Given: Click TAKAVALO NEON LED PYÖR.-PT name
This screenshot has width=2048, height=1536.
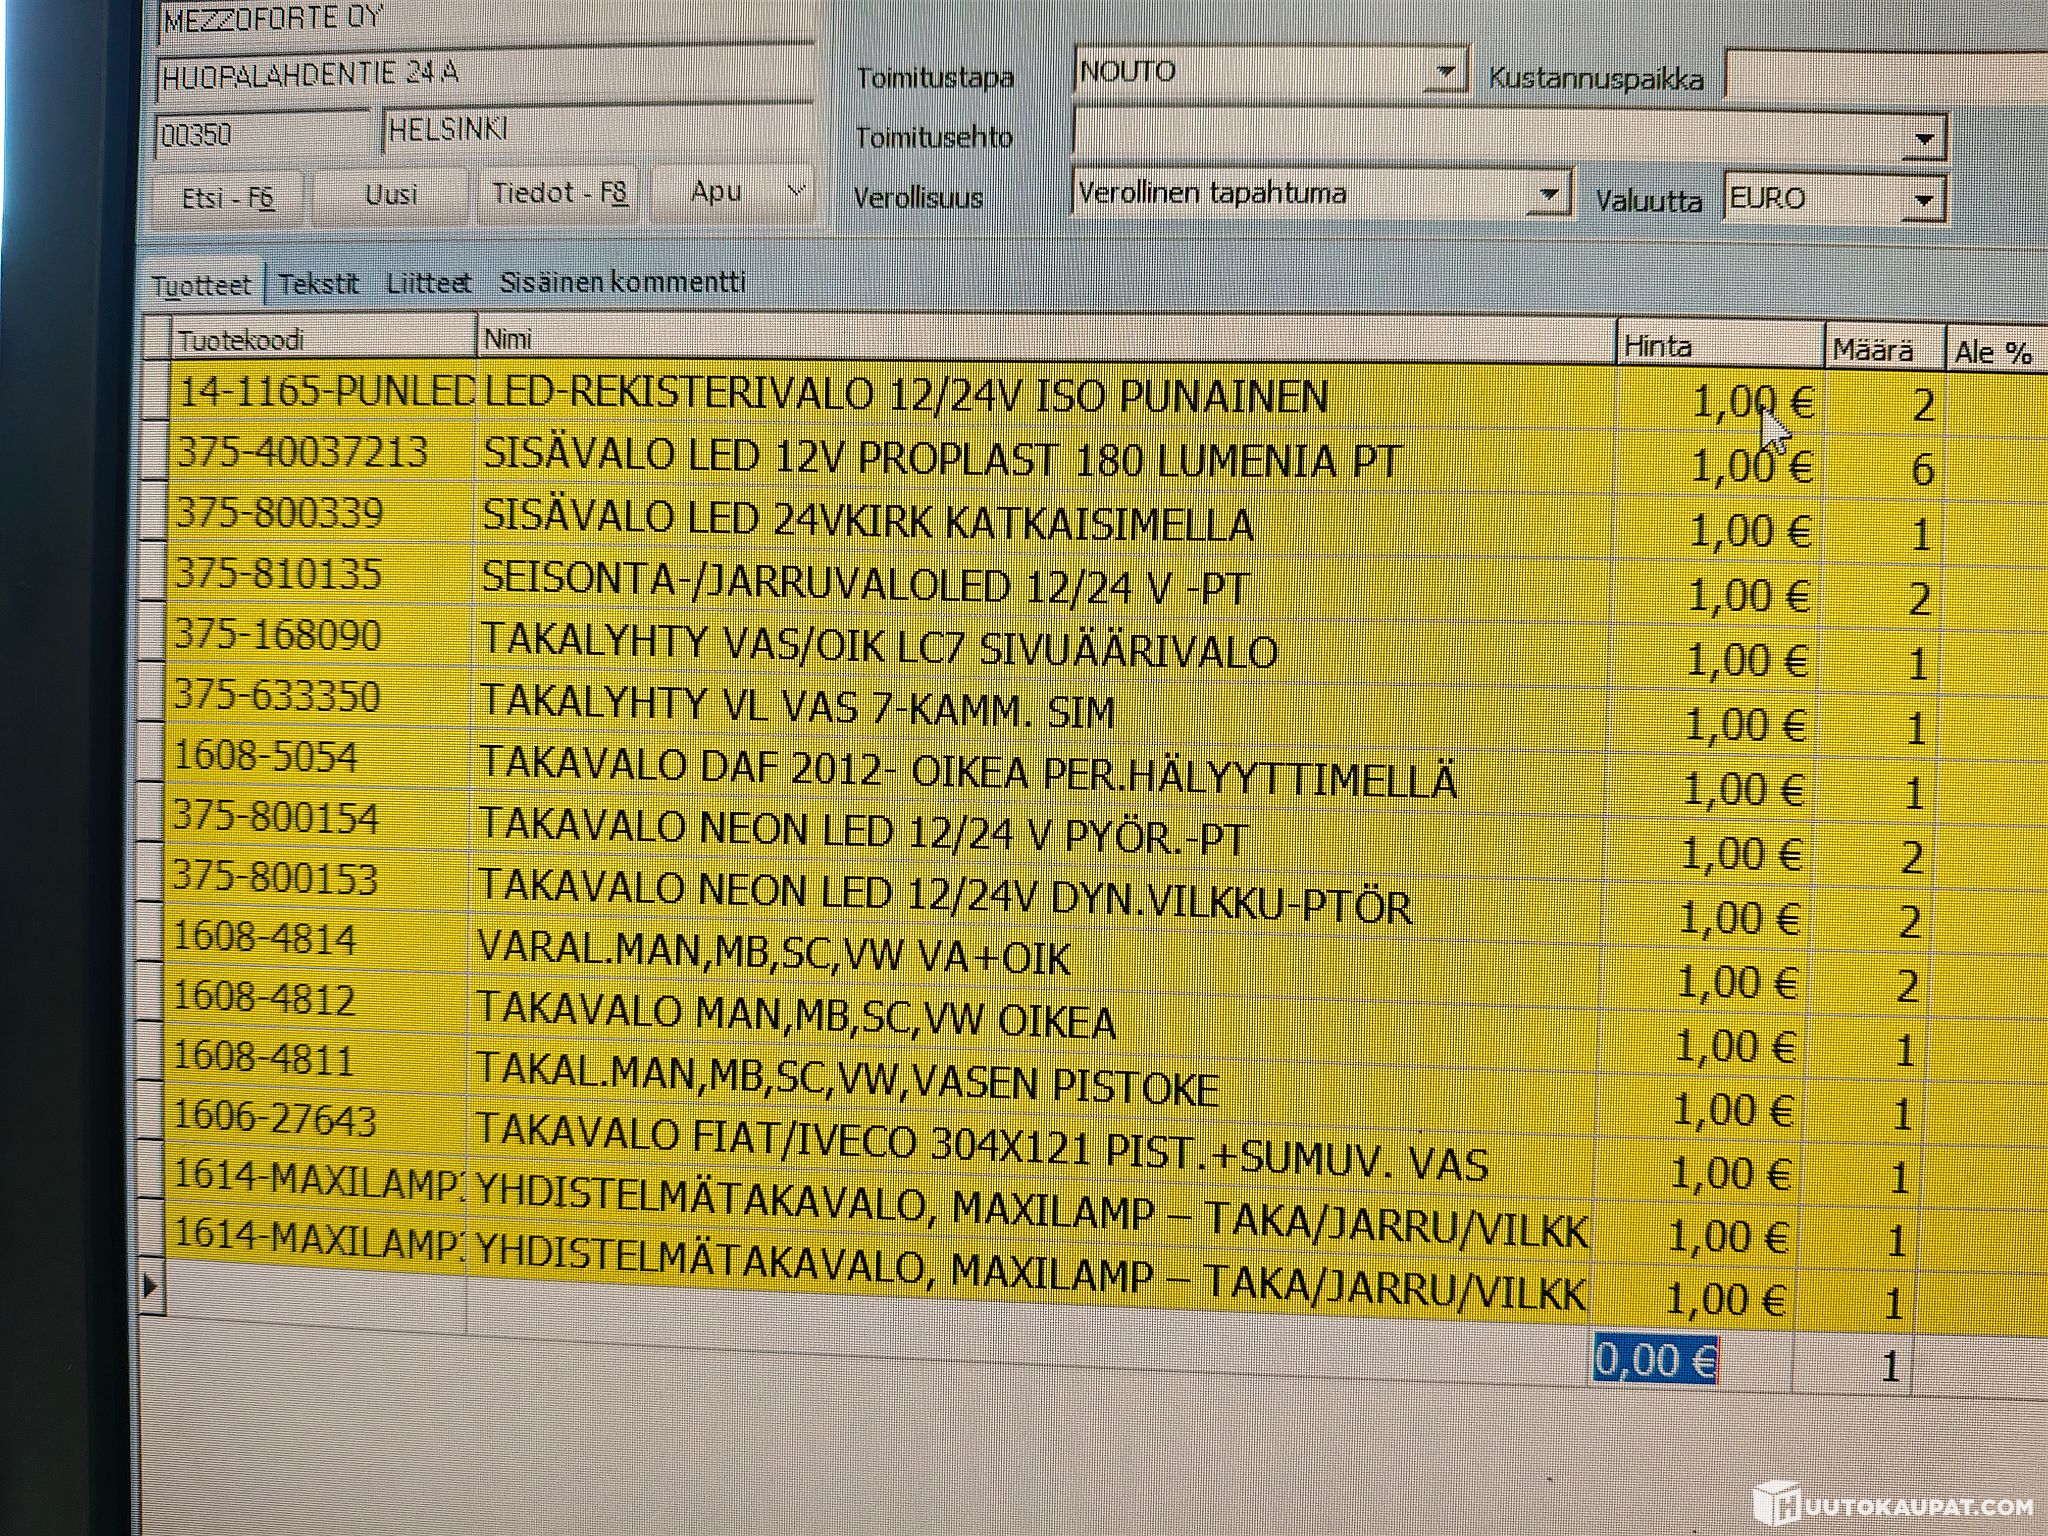Looking at the screenshot, I should click(x=863, y=832).
